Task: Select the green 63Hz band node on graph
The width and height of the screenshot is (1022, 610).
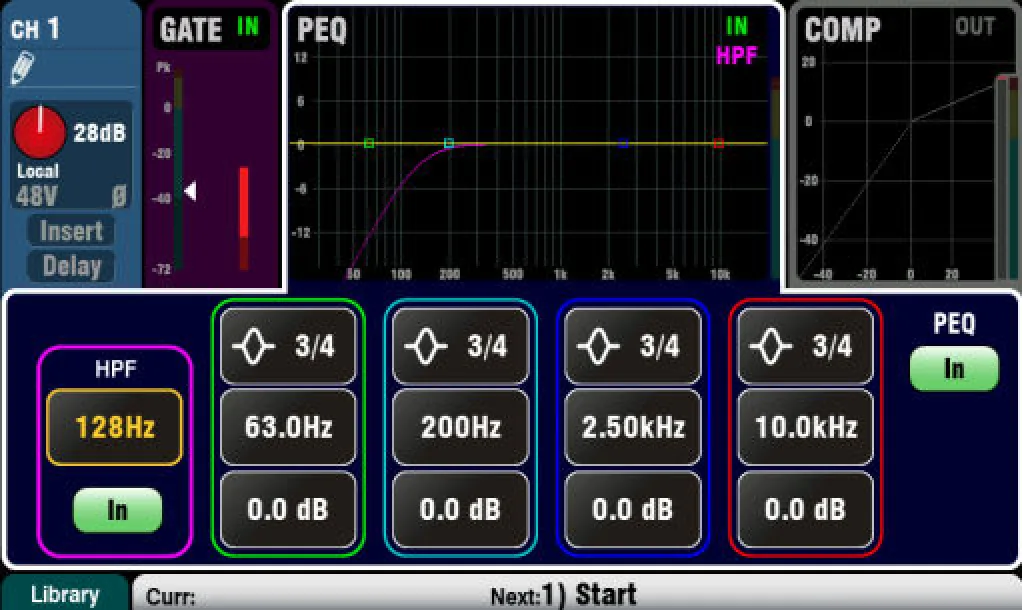Action: point(369,143)
